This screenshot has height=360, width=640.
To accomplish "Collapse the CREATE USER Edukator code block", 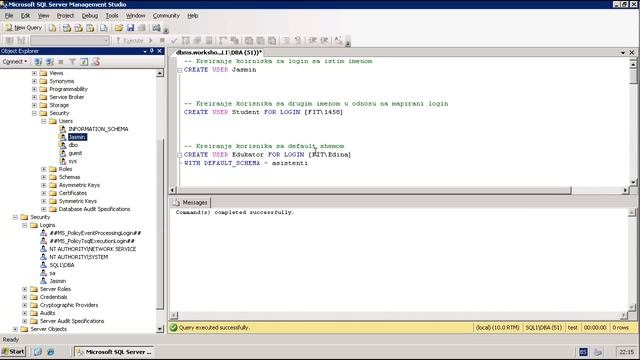I will [180, 155].
